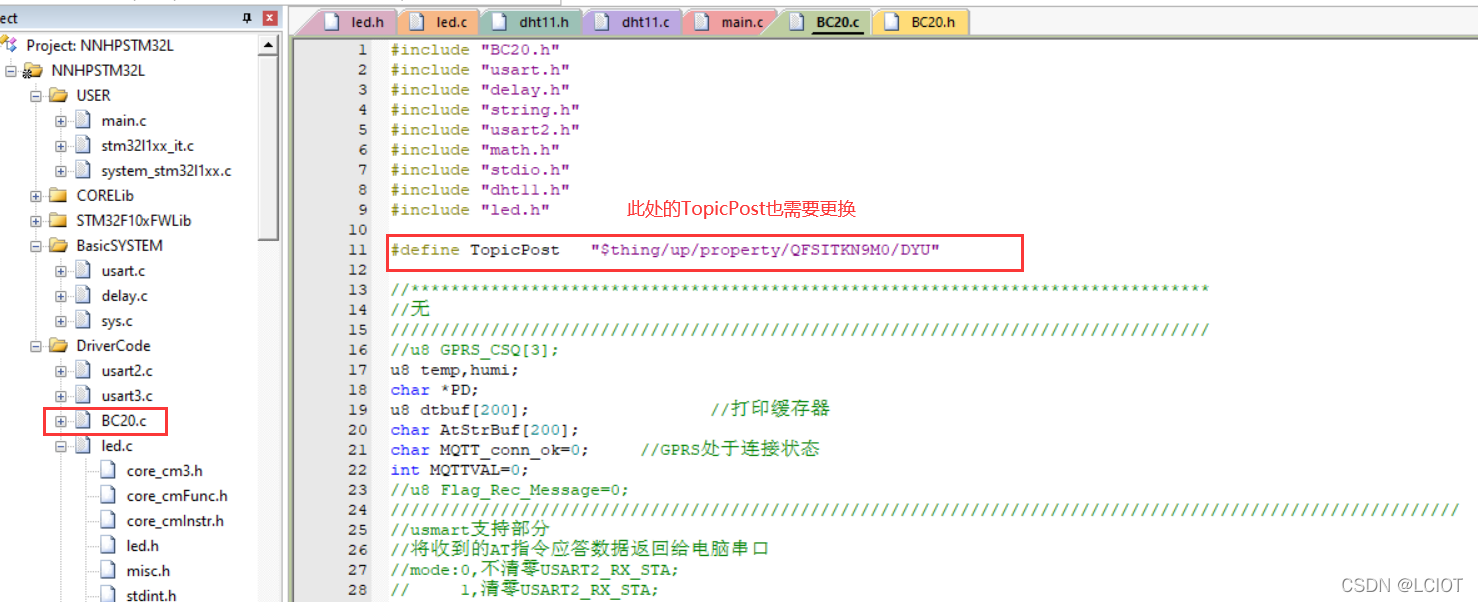Click code line 'int MQTTVAL=0;'
Viewport: 1478px width, 602px height.
pyautogui.click(x=459, y=470)
